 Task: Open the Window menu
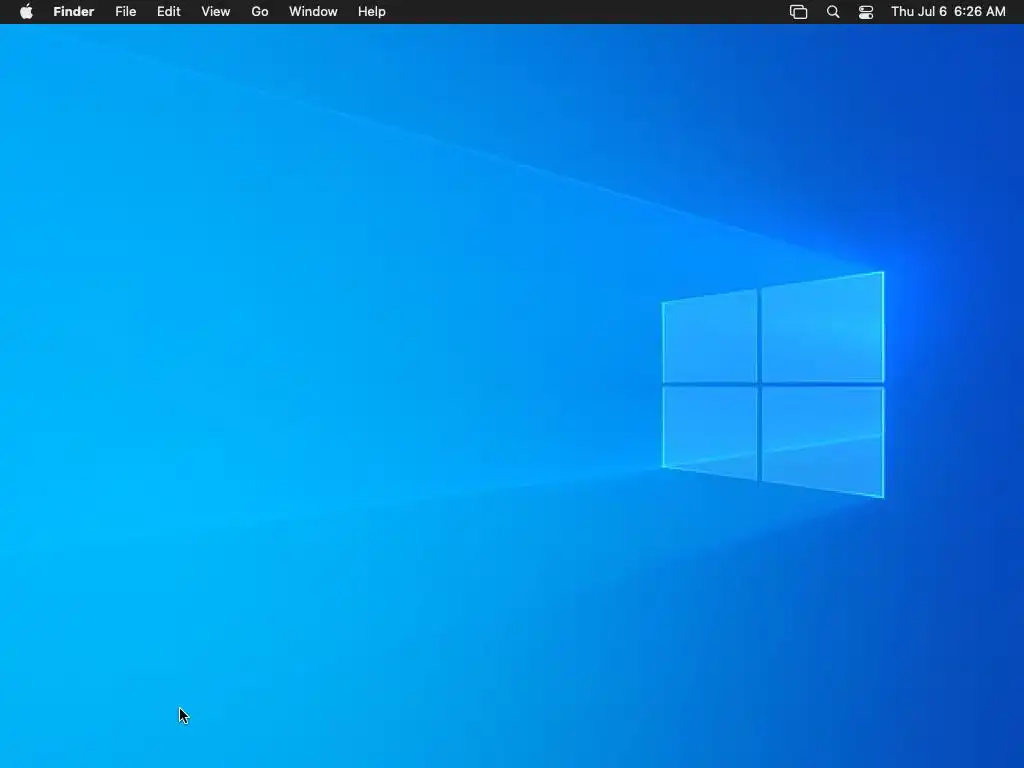[313, 12]
